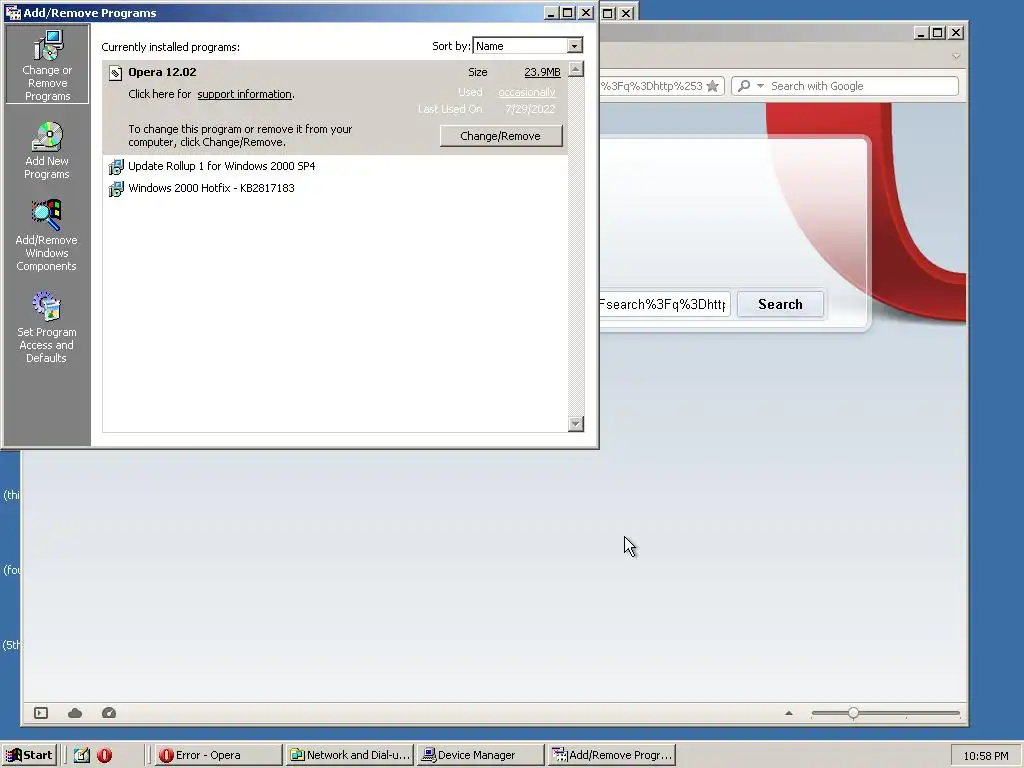Select the Update Rollup 1 entry icon

pos(116,167)
